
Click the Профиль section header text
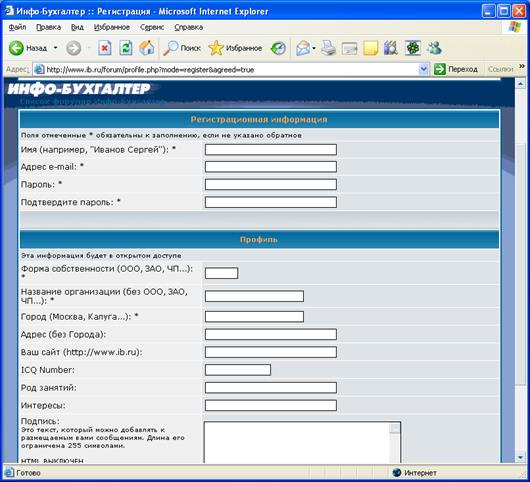click(259, 239)
